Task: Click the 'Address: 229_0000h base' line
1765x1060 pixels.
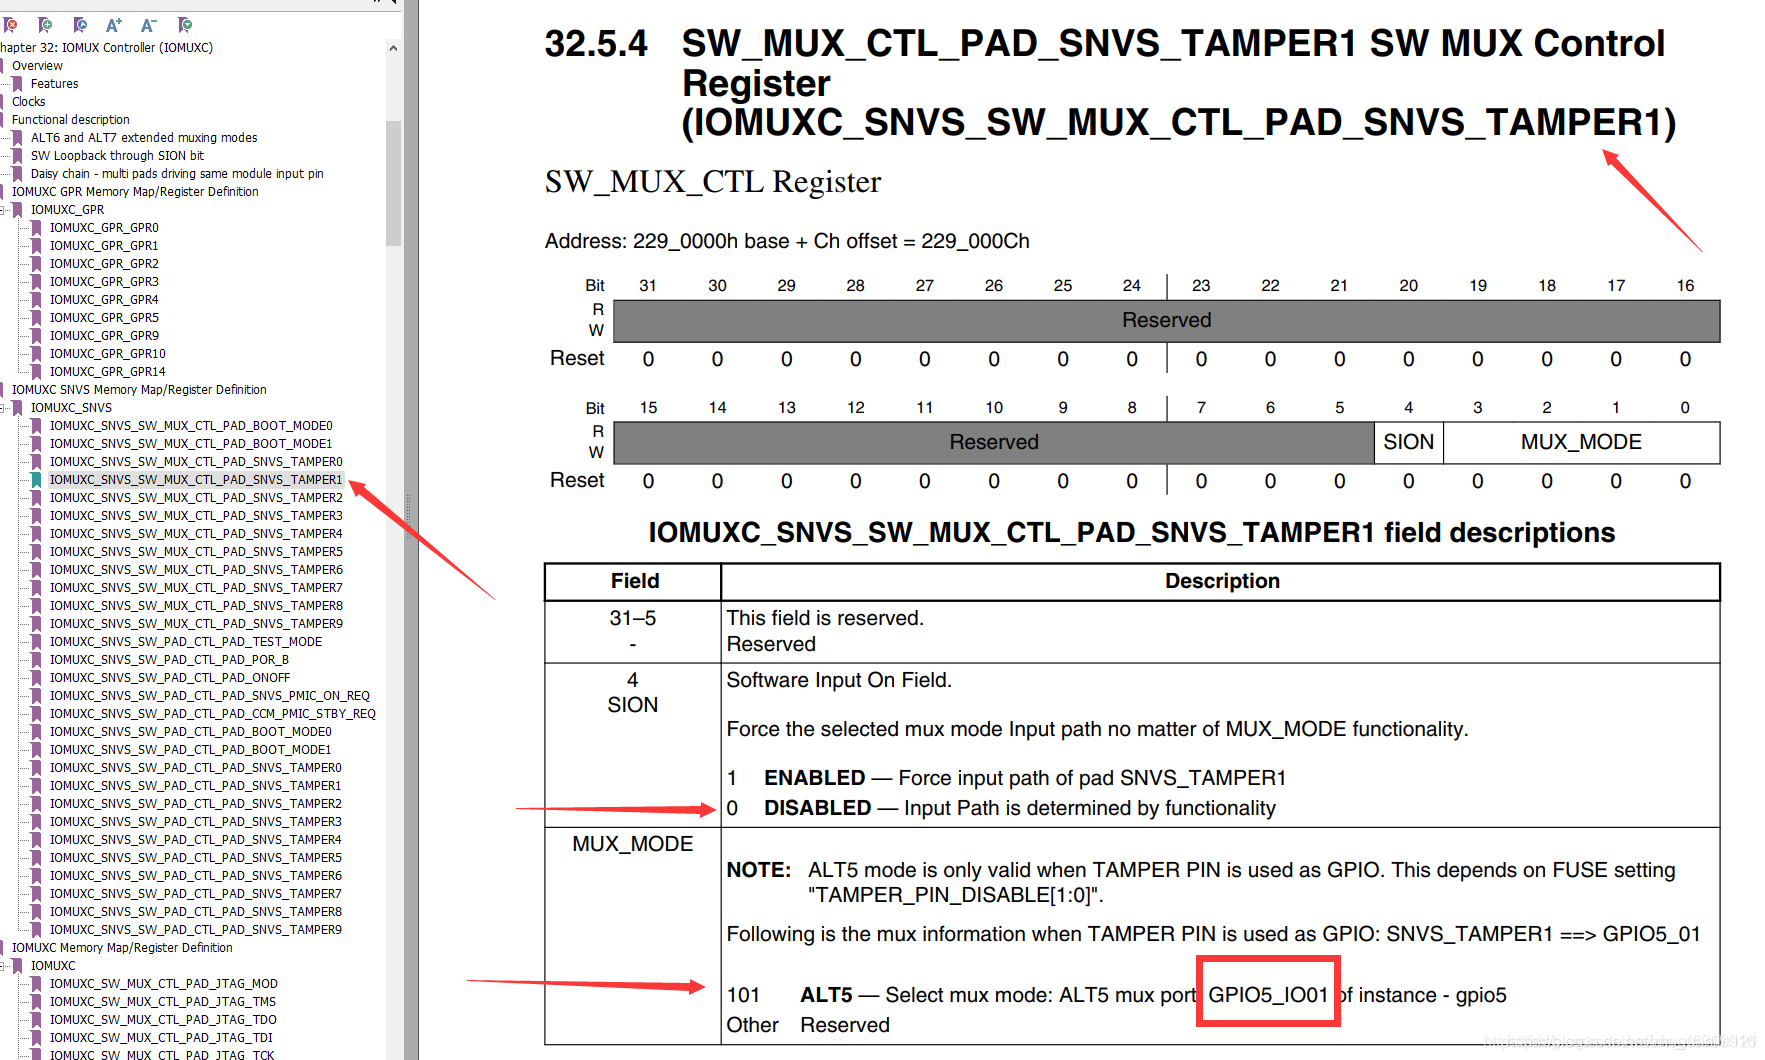Action: click(787, 242)
